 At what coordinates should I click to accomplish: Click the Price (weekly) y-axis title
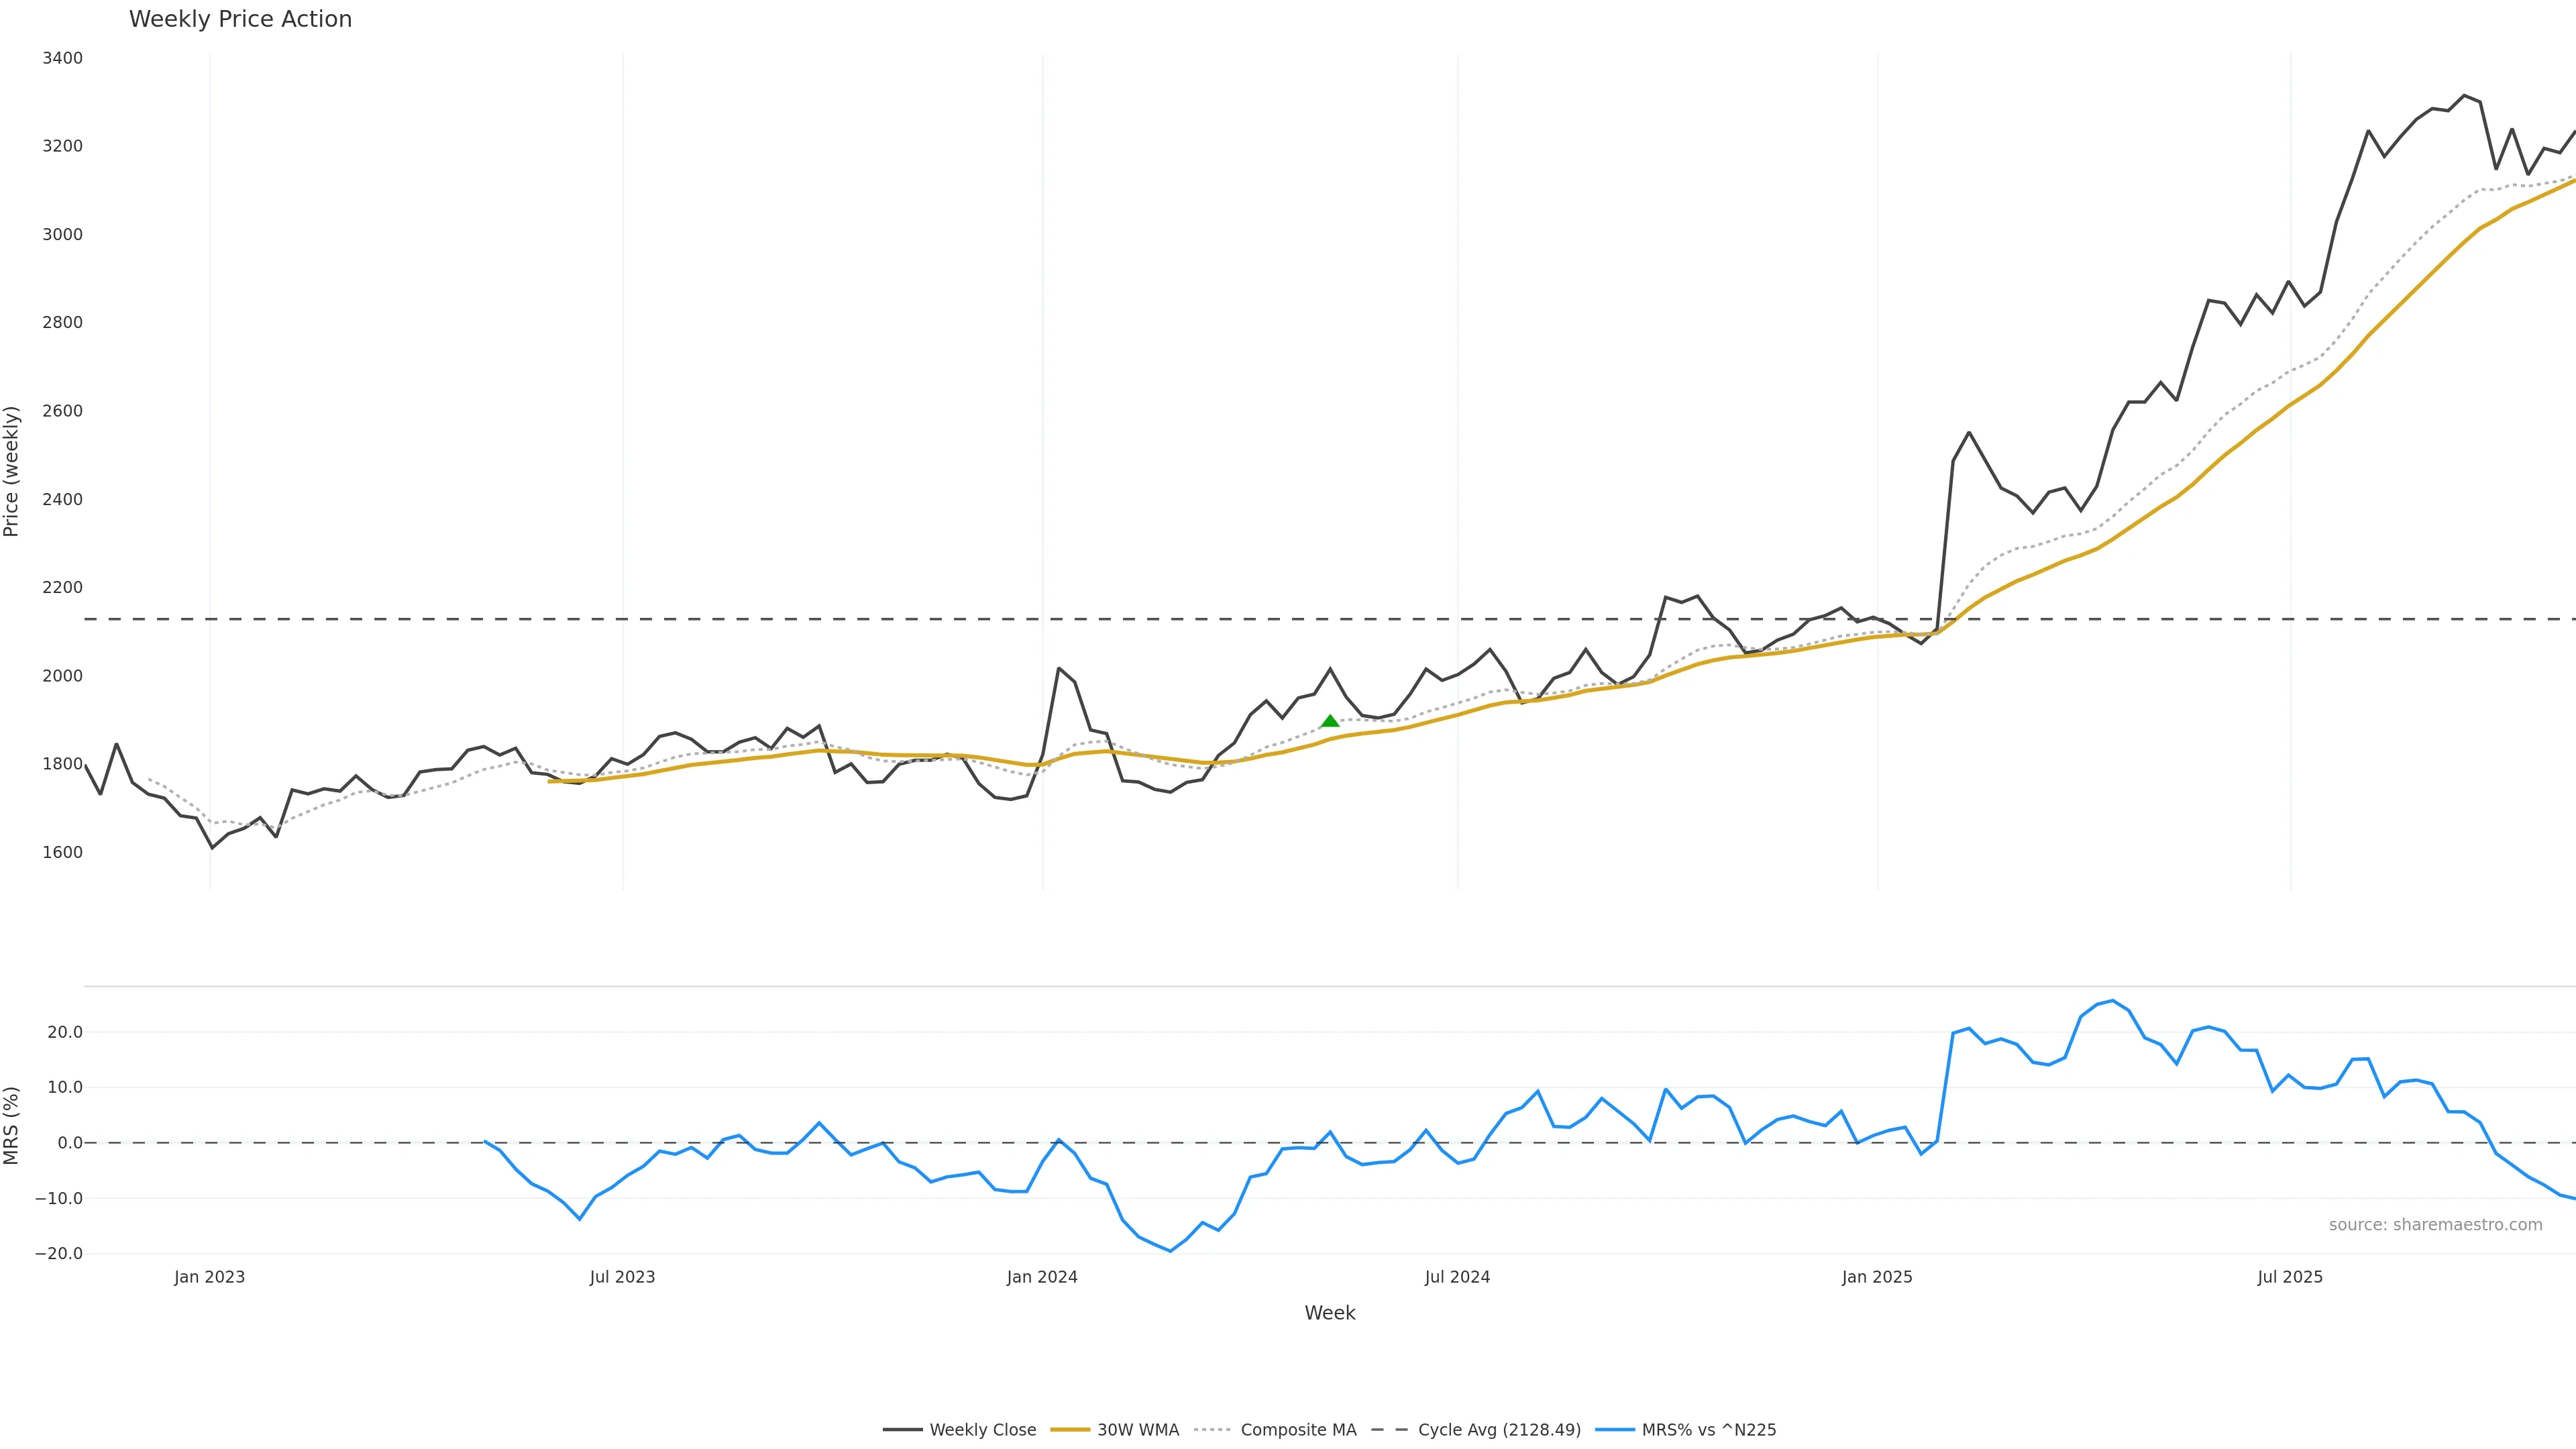(12, 471)
